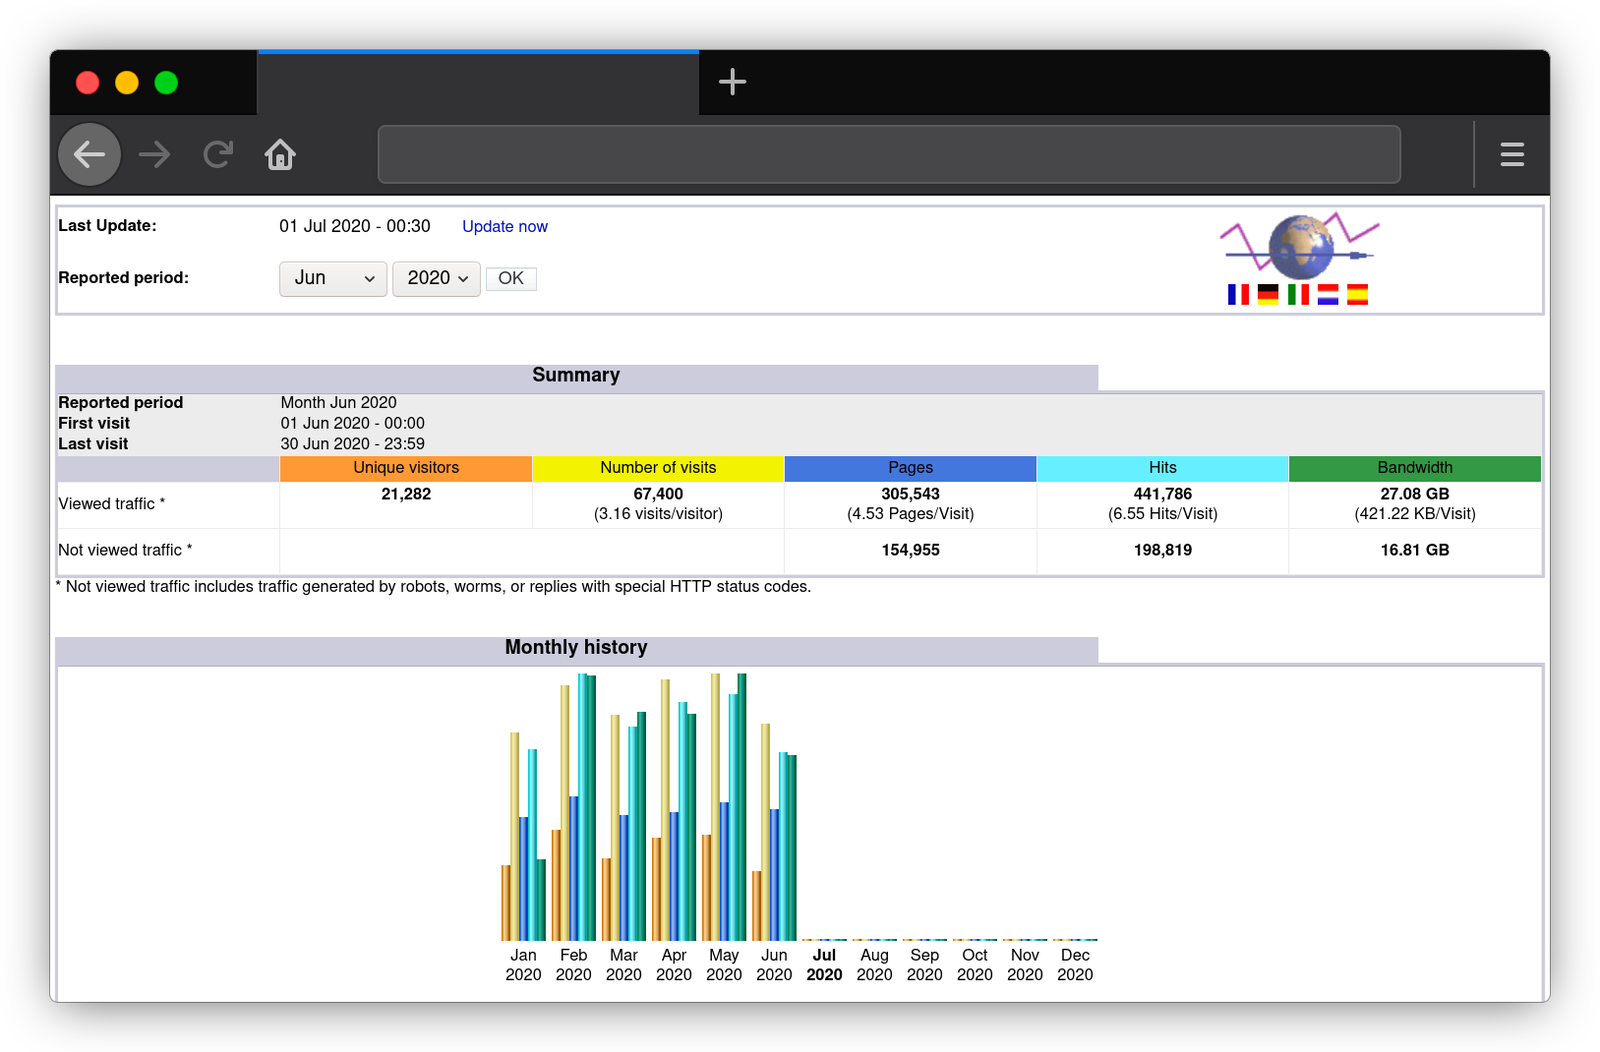Open the month dropdown showing Jun

(x=332, y=278)
